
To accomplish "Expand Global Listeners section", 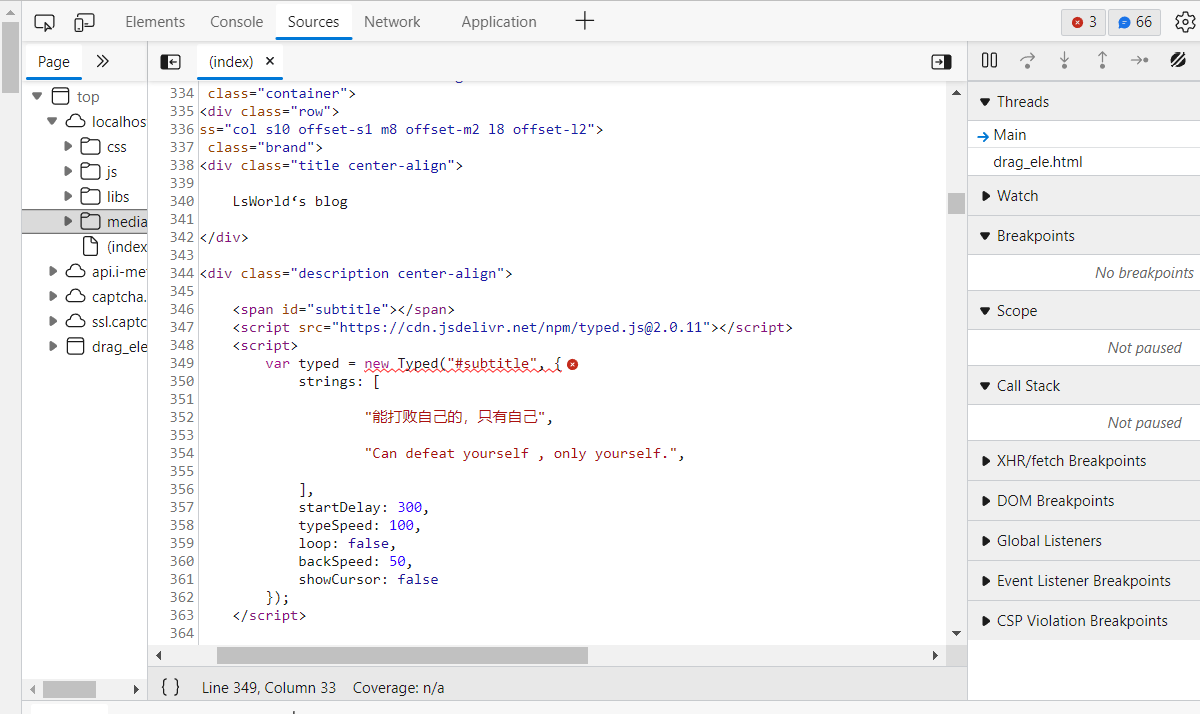I will (x=1084, y=541).
